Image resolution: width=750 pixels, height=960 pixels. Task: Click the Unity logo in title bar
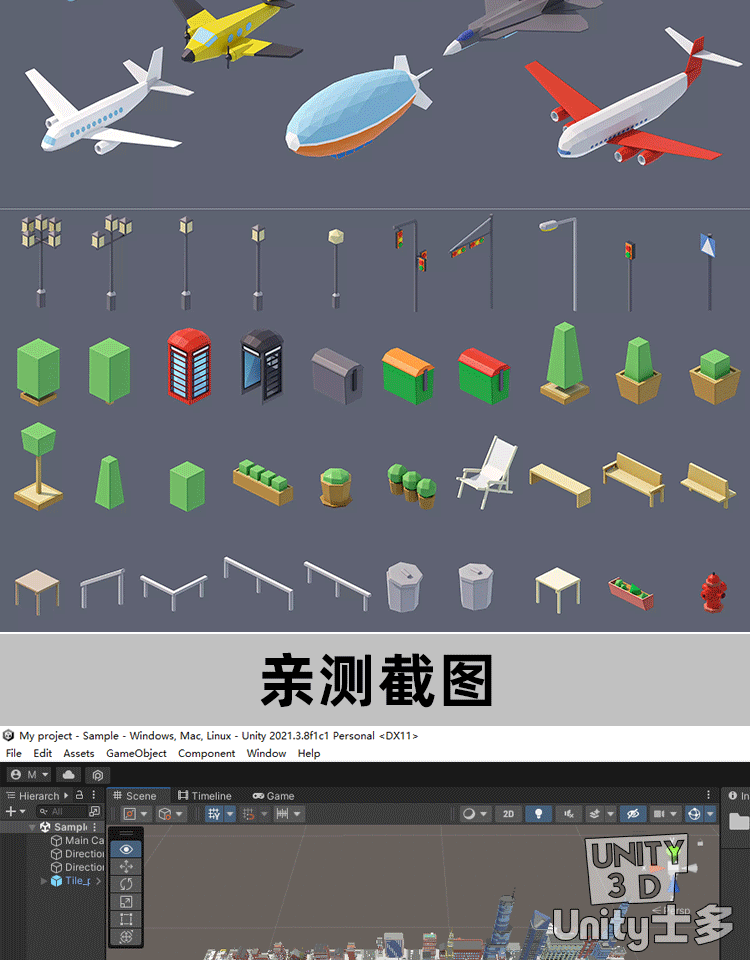click(8, 735)
